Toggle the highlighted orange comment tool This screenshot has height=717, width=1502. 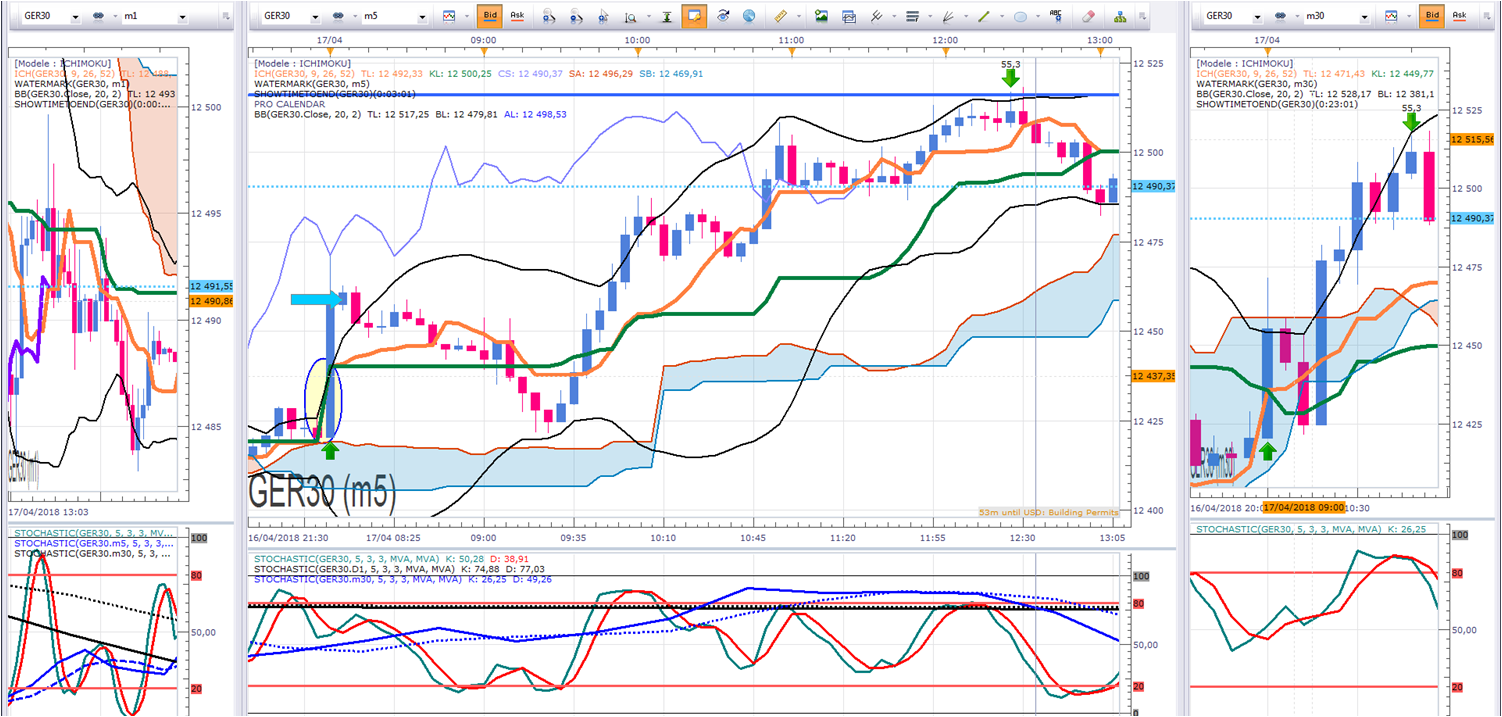coord(695,16)
